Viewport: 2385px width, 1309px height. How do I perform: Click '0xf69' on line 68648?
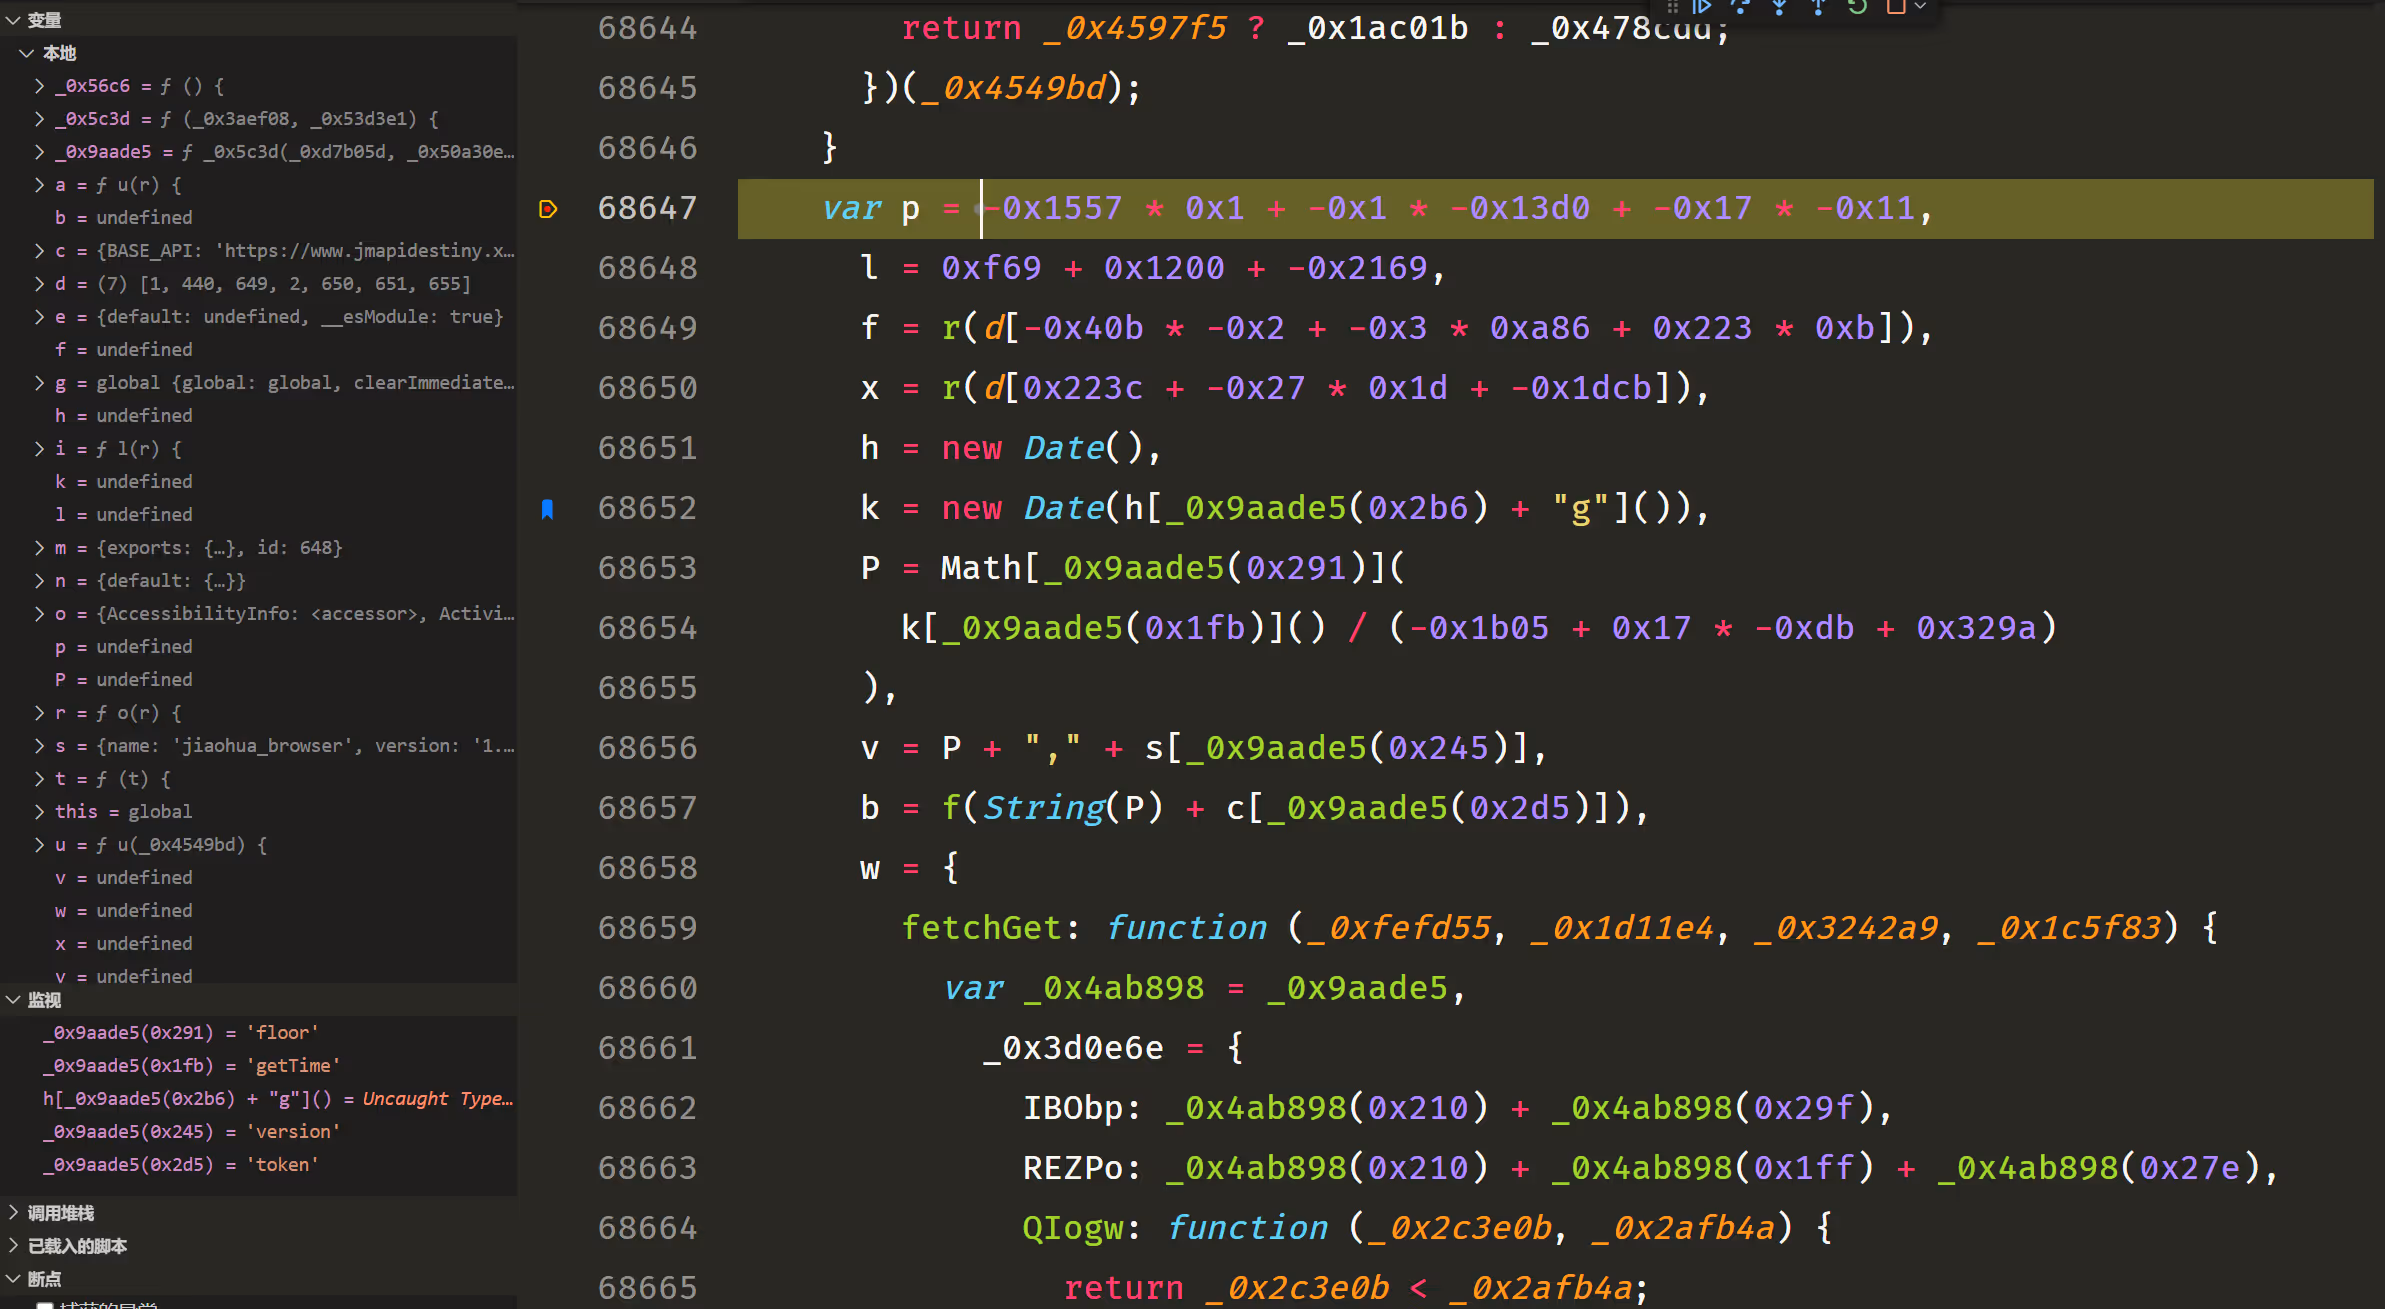tap(991, 268)
